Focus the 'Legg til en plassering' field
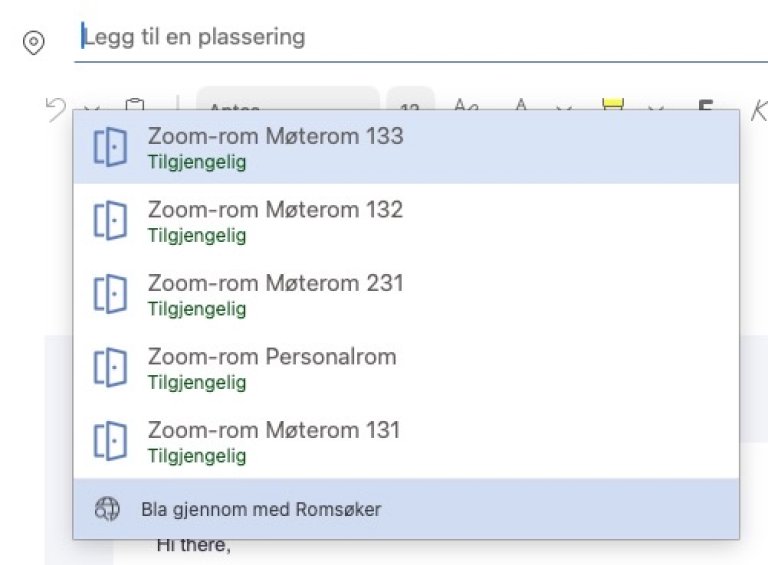 click(400, 38)
